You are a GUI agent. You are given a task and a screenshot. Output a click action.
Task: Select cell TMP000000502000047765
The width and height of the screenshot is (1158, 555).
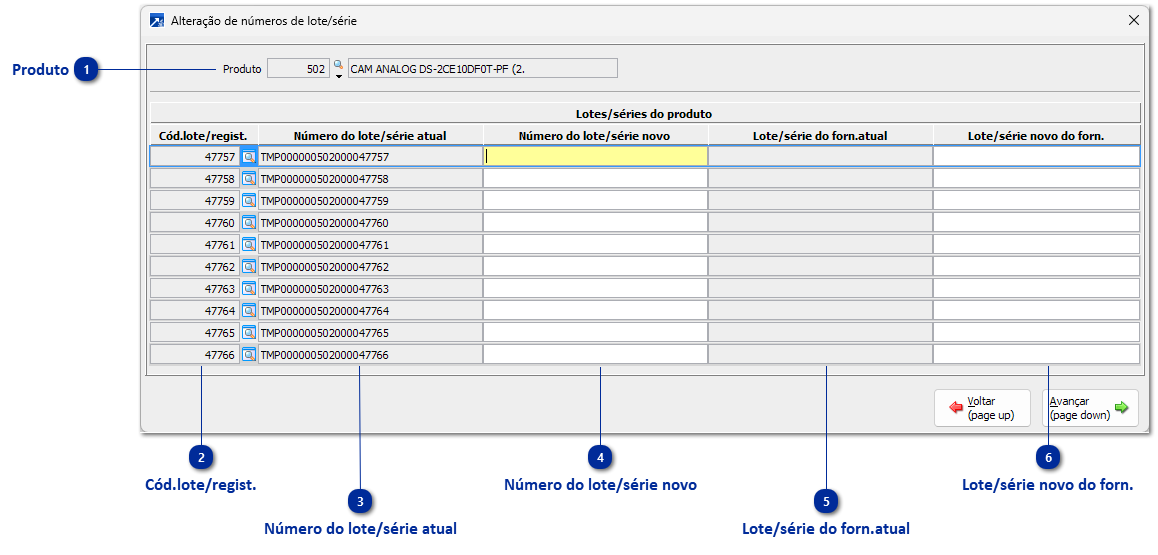click(370, 332)
